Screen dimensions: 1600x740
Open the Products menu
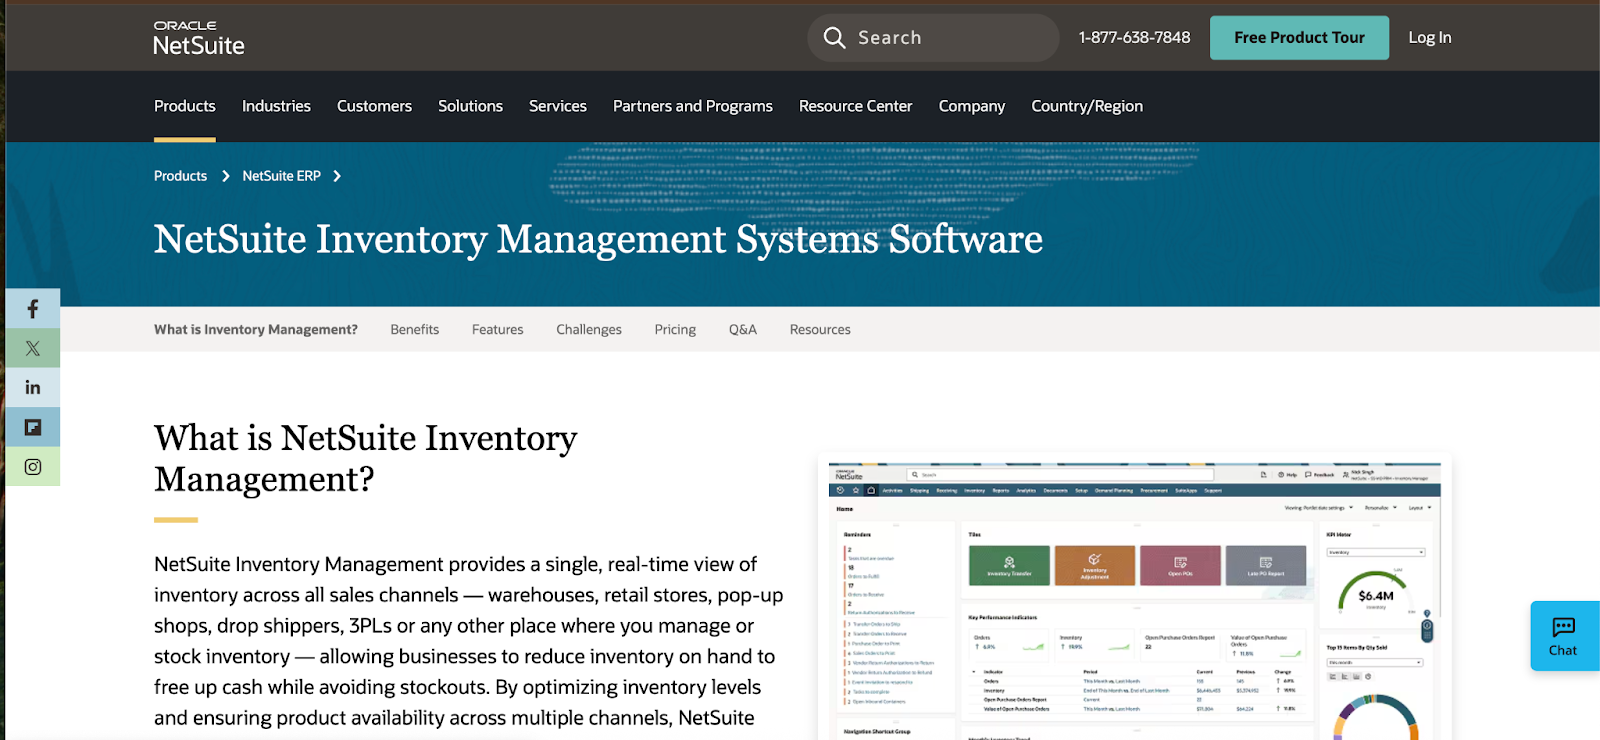click(x=185, y=106)
